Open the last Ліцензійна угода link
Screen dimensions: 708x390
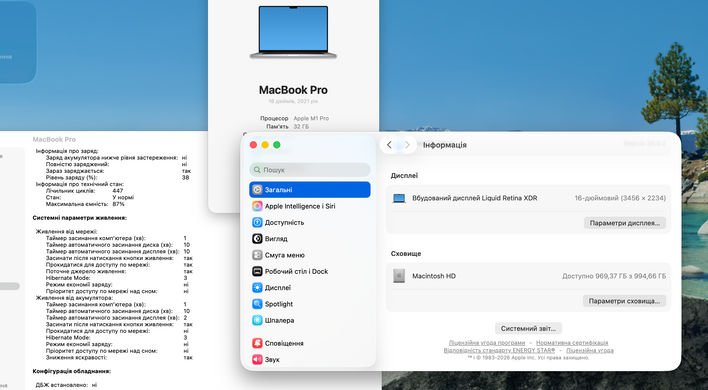590,350
